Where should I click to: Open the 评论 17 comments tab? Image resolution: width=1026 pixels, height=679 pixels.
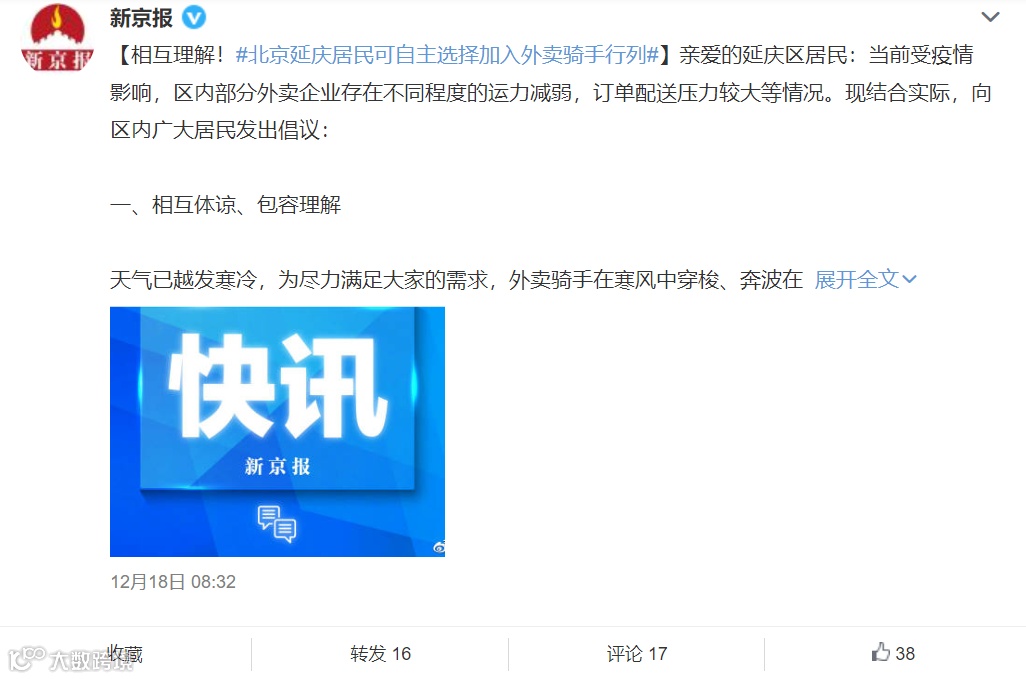click(x=637, y=653)
